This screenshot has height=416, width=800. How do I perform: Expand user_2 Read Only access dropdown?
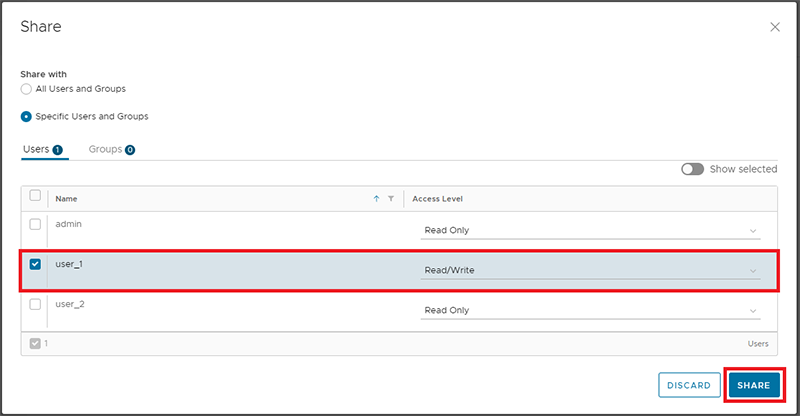click(x=590, y=310)
